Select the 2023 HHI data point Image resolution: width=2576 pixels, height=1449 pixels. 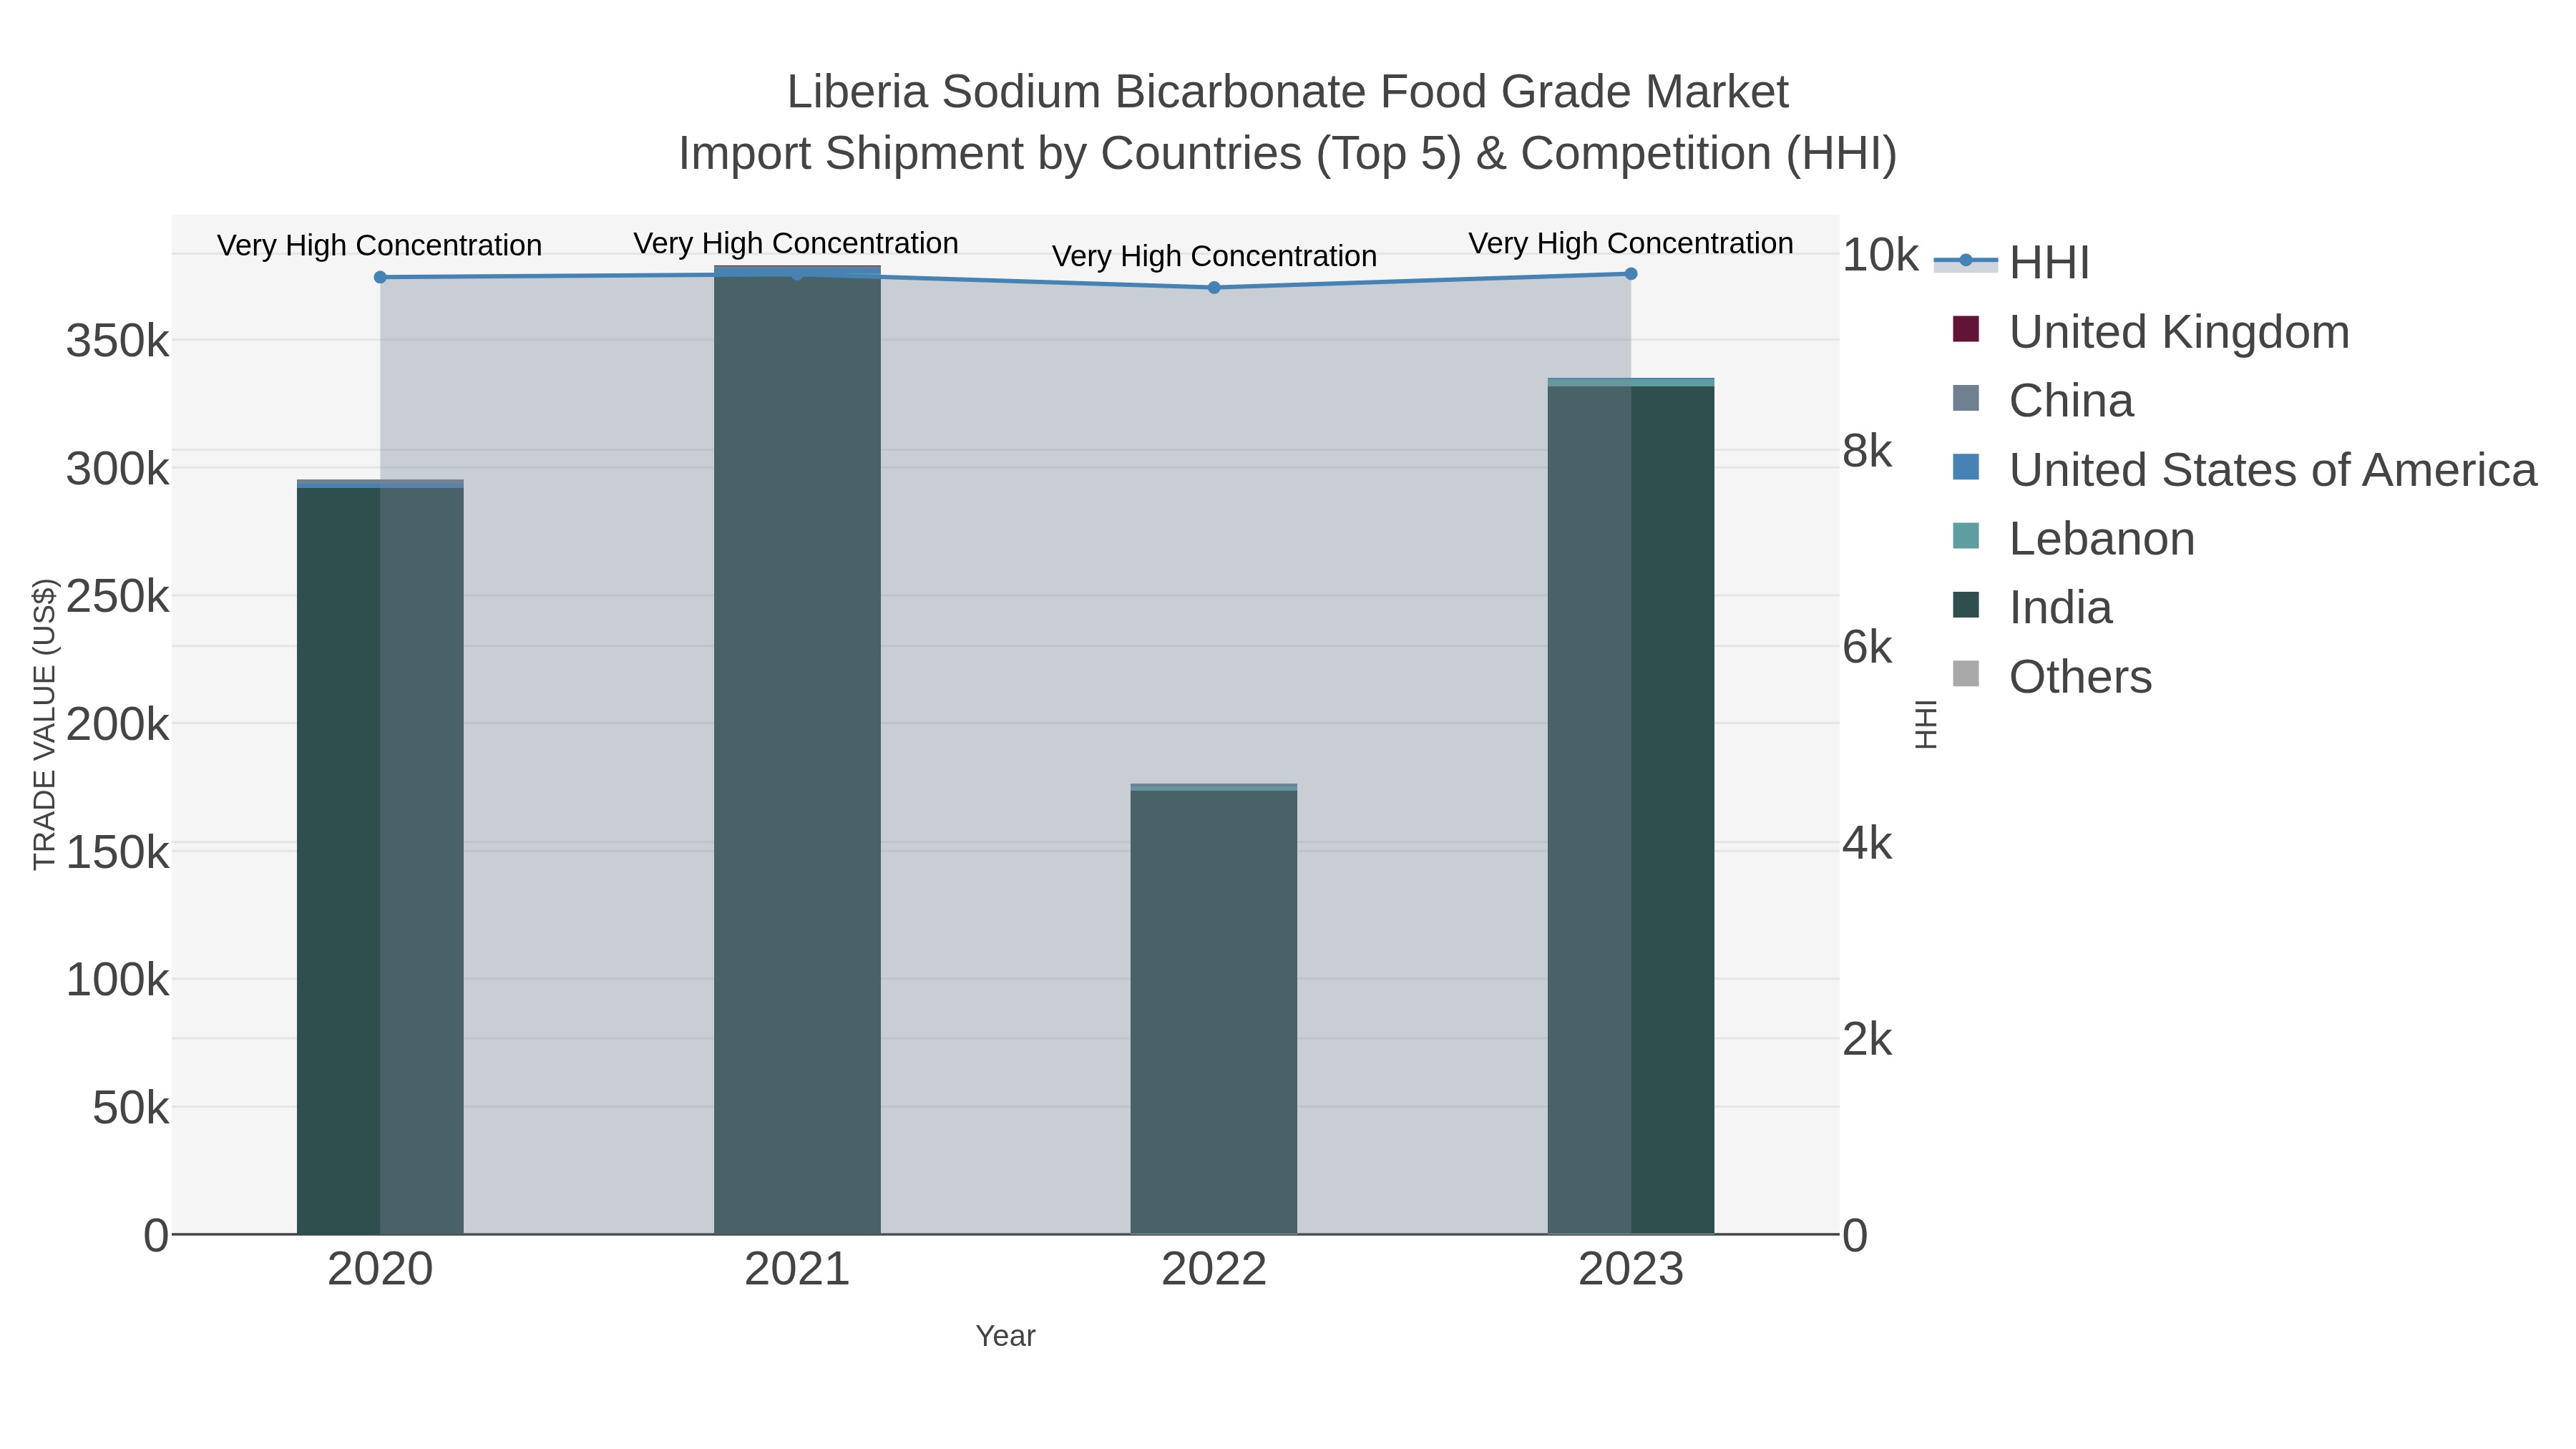(x=1631, y=274)
